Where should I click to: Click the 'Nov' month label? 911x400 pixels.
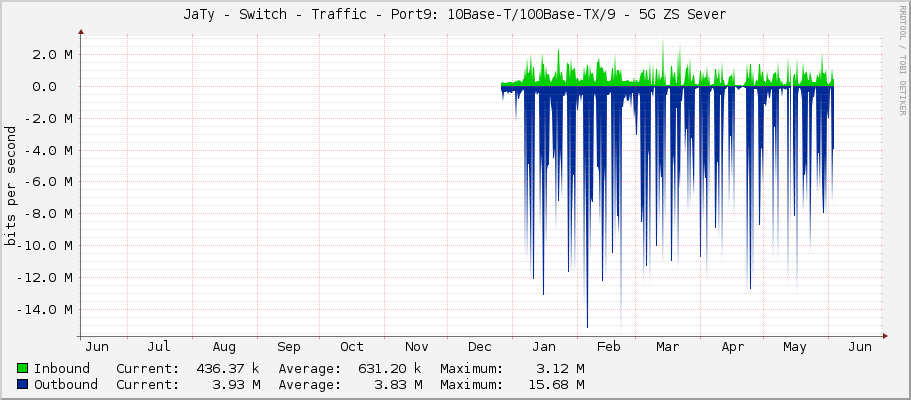[x=416, y=347]
